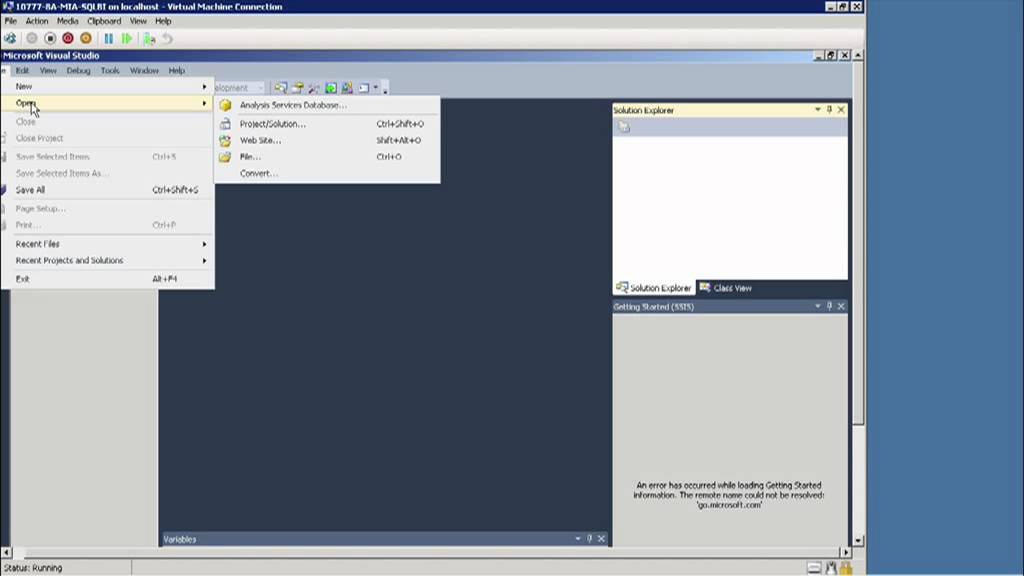Screen dimensions: 1024x576
Task: Select Project/Solution from Open submenu
Action: click(x=327, y=124)
